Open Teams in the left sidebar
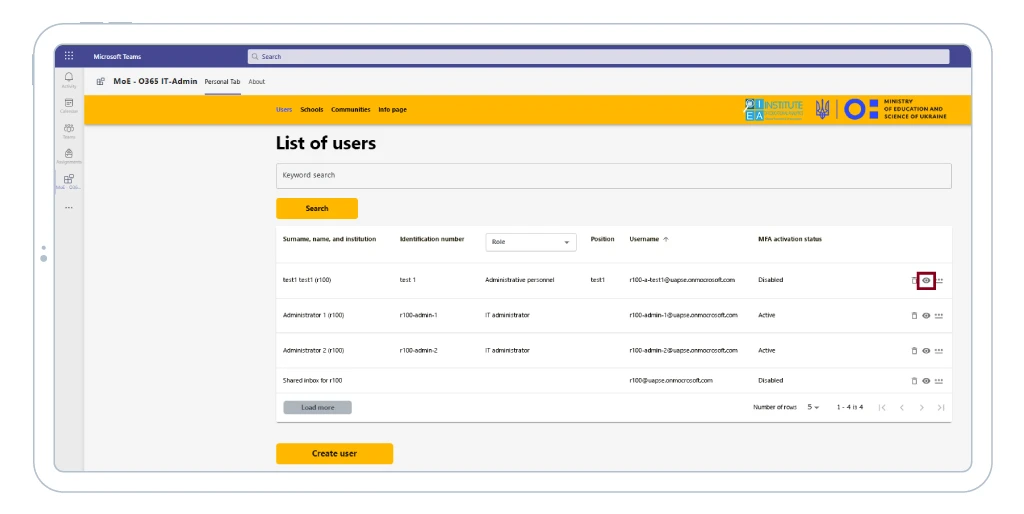Image resolution: width=1024 pixels, height=514 pixels. (x=69, y=131)
